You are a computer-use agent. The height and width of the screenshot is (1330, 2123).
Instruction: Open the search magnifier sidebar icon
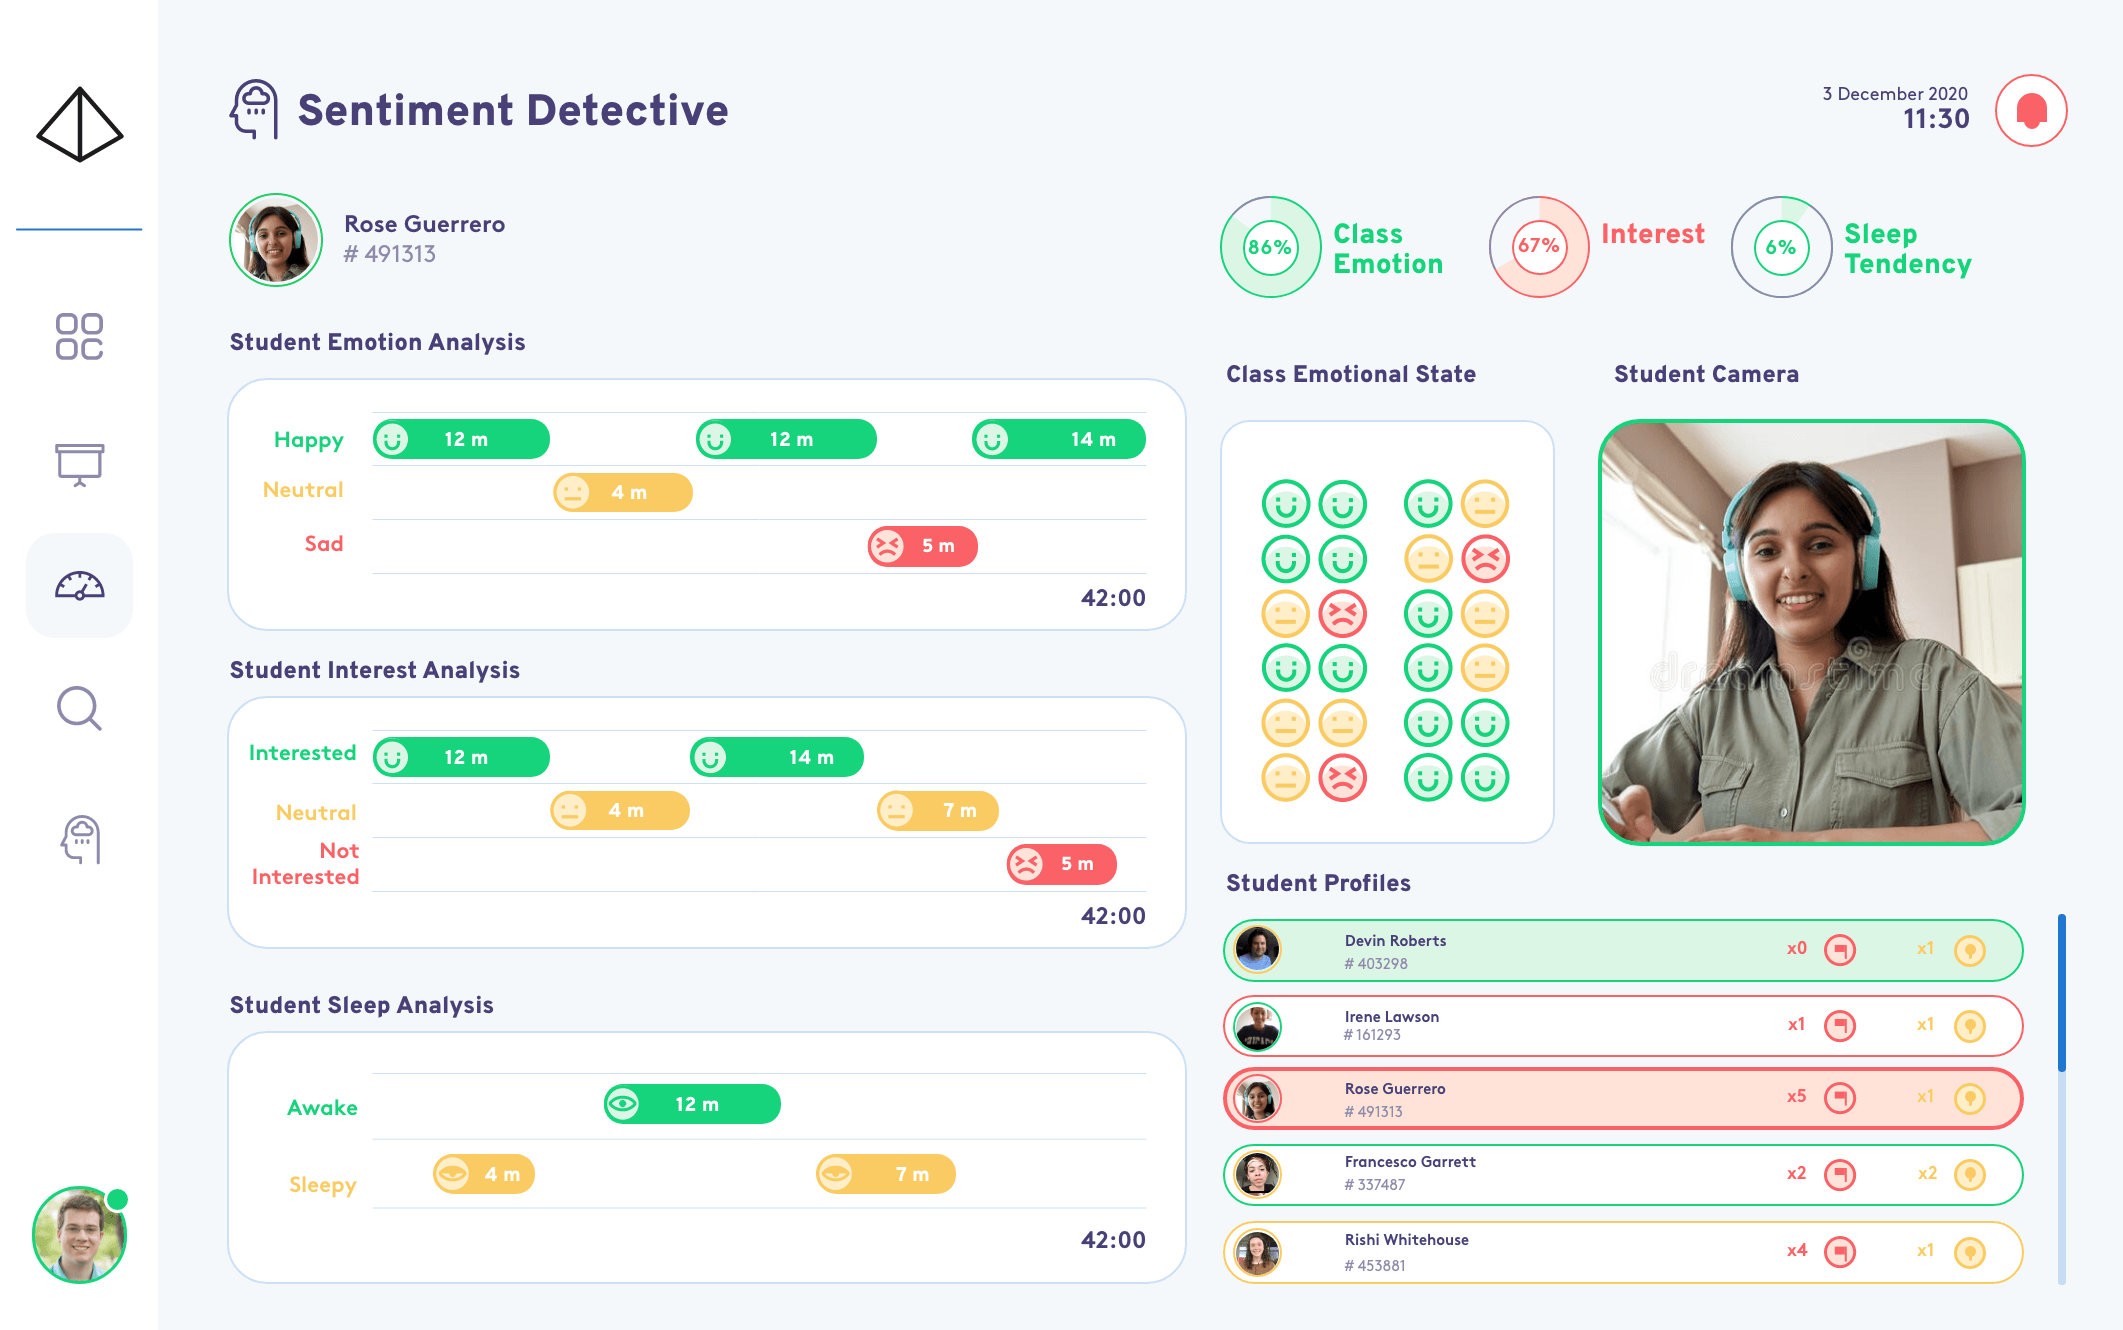coord(79,709)
